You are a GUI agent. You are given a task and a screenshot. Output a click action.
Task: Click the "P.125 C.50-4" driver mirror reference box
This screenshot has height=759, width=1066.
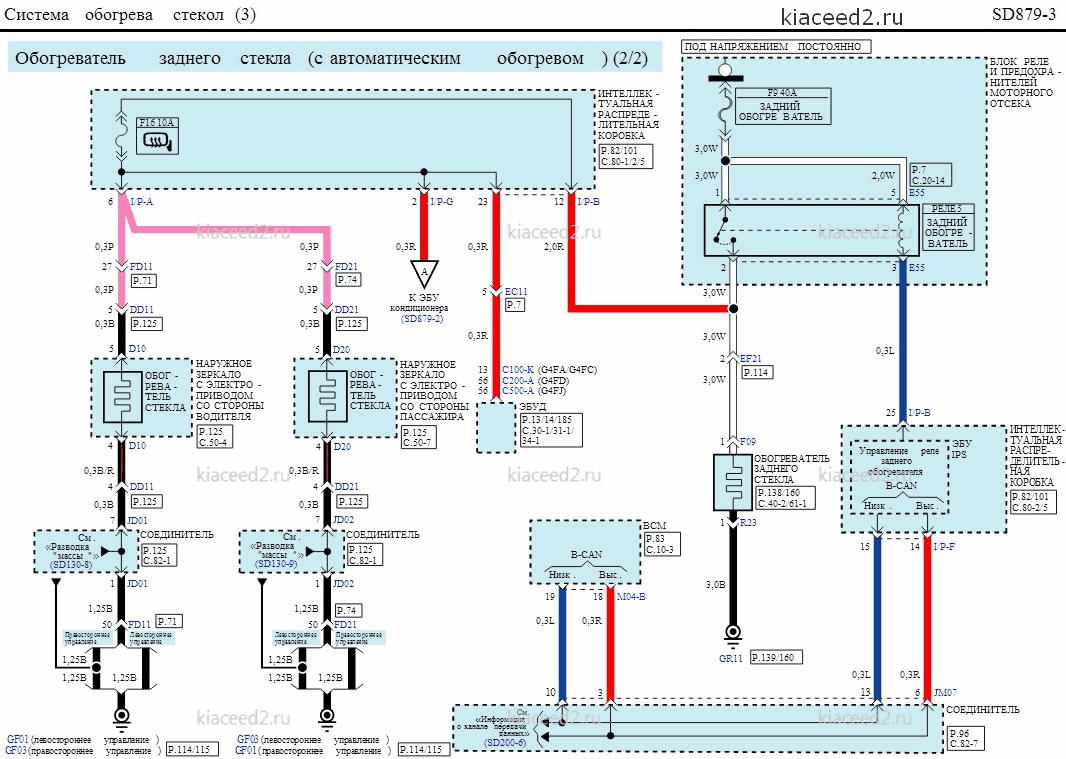[215, 437]
